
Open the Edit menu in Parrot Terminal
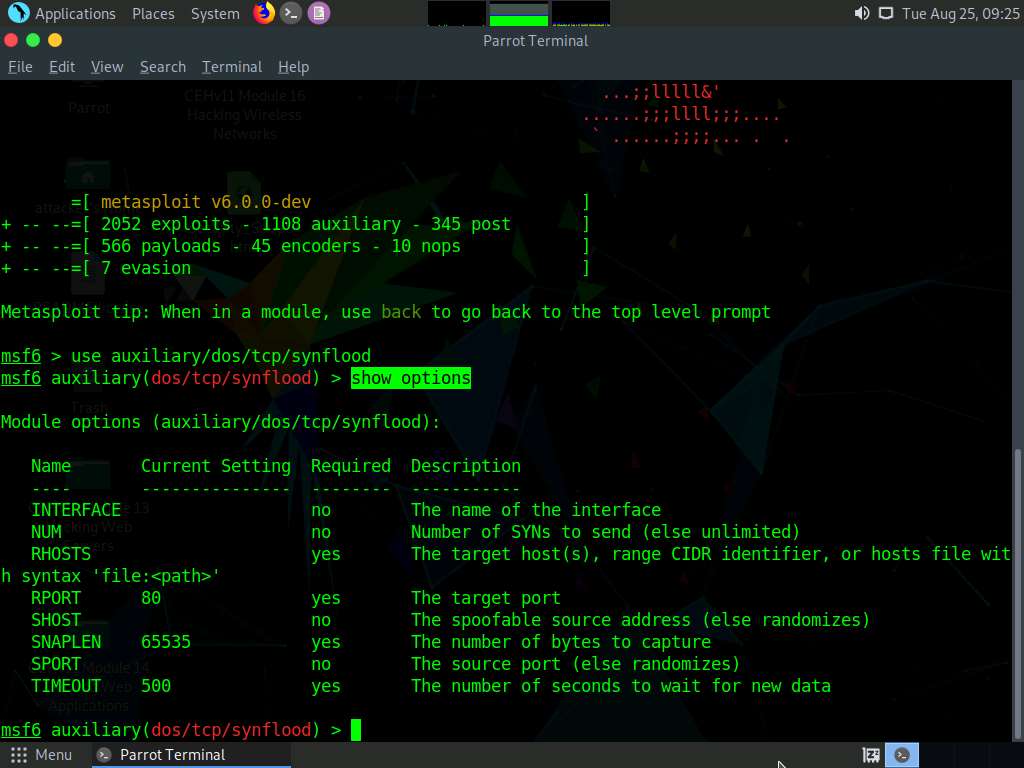coord(62,67)
